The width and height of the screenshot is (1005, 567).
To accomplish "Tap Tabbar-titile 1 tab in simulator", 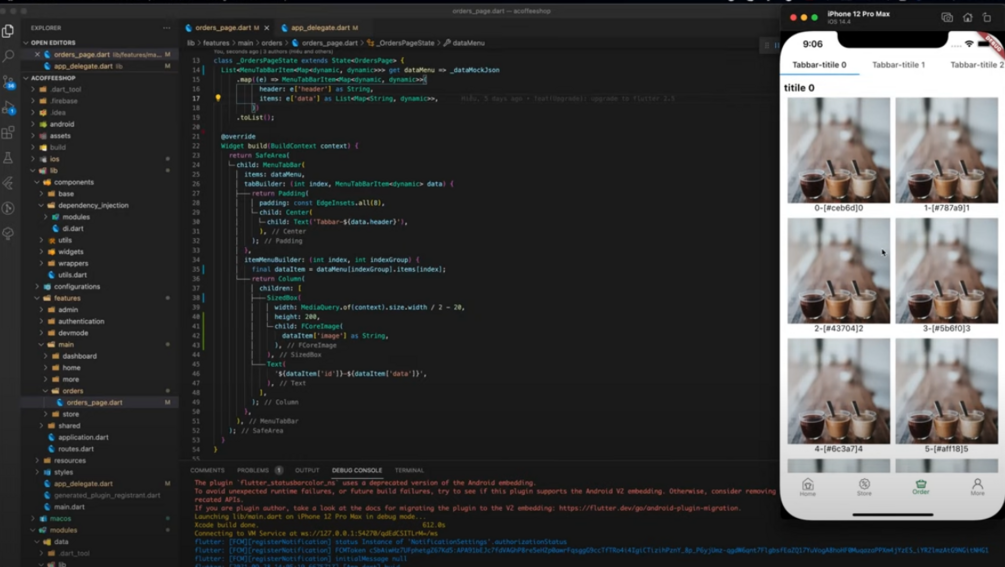I will click(898, 65).
